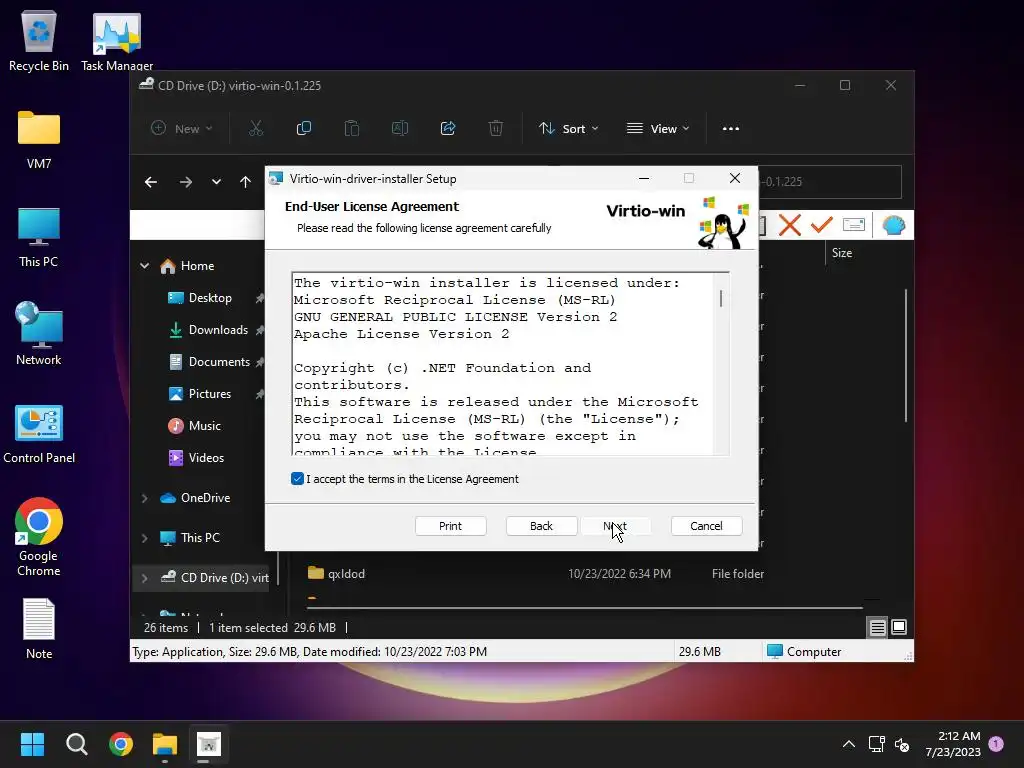Launch Google Chrome from desktop
Viewport: 1024px width, 768px height.
39,537
